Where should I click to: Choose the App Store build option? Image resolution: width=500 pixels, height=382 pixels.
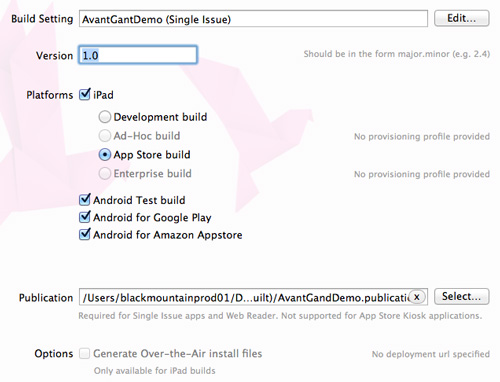tap(105, 155)
